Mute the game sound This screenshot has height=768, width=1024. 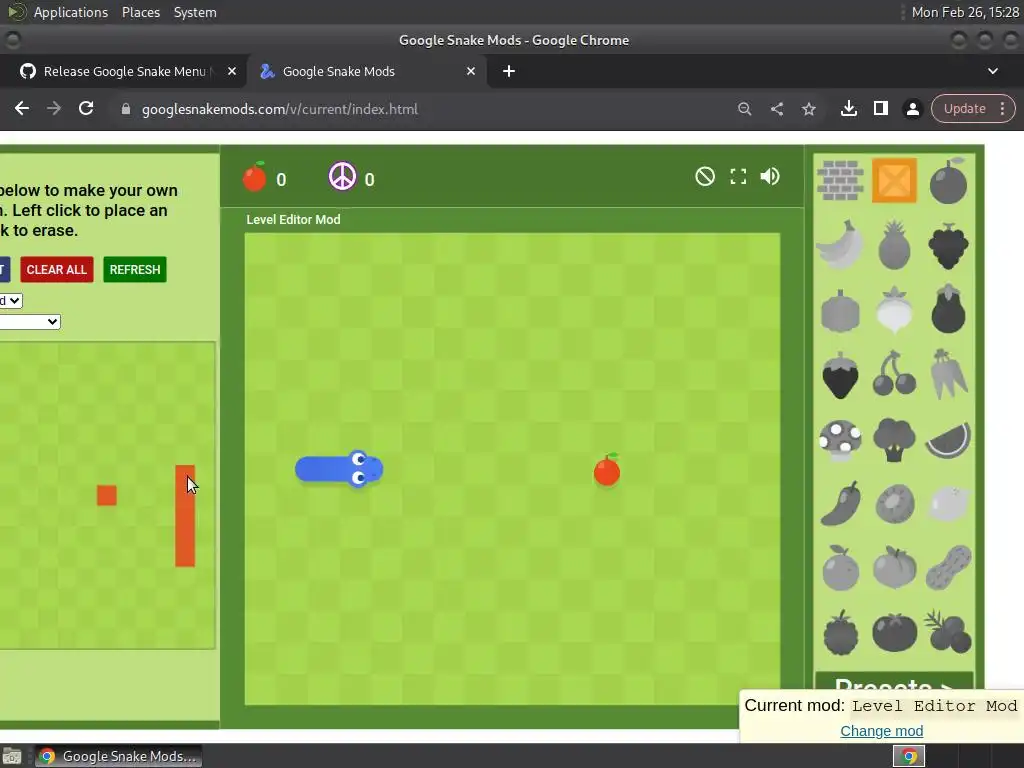click(770, 176)
